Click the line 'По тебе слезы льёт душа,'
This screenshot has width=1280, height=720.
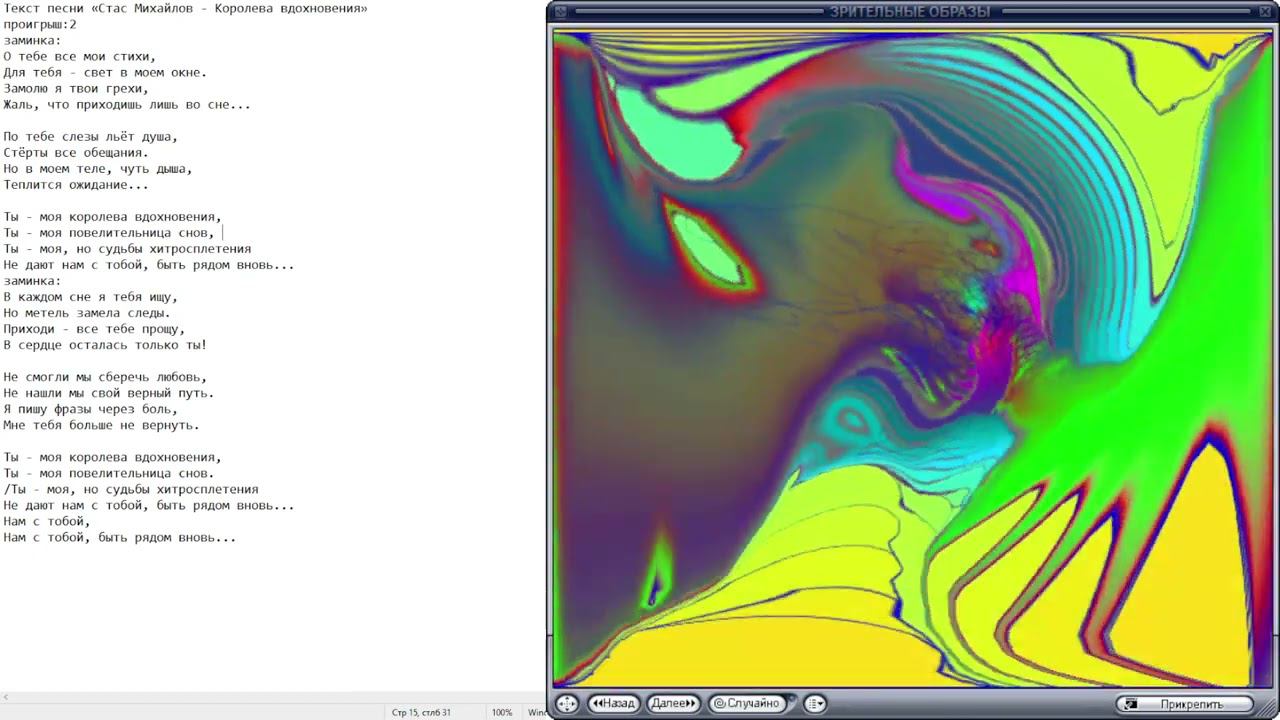point(91,136)
